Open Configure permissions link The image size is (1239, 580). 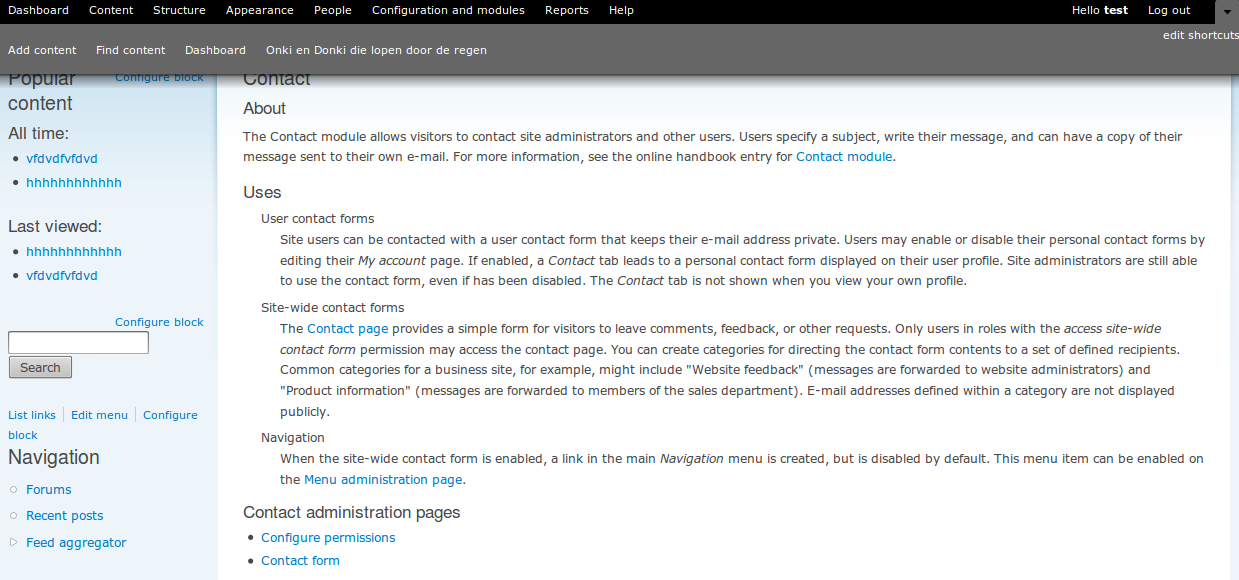pyautogui.click(x=328, y=538)
